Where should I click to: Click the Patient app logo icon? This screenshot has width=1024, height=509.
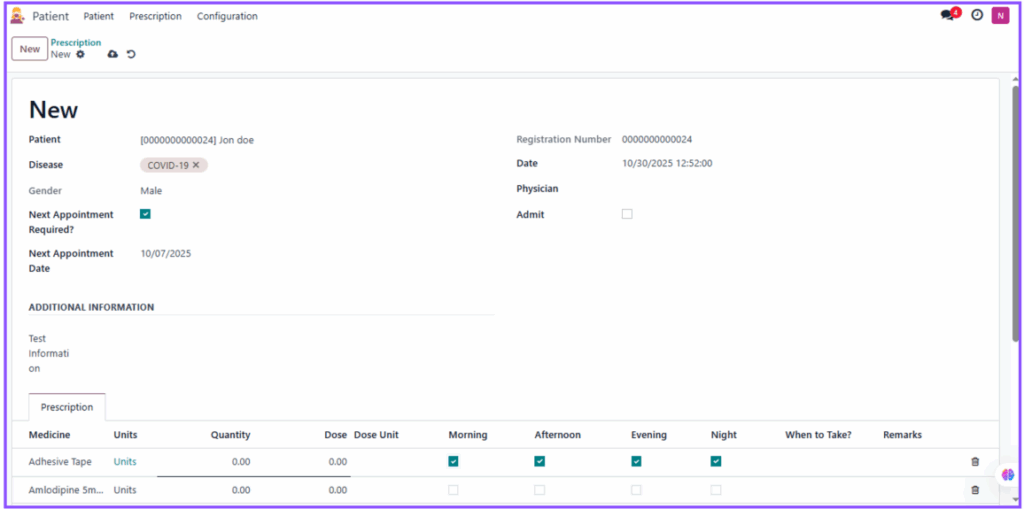pyautogui.click(x=17, y=16)
